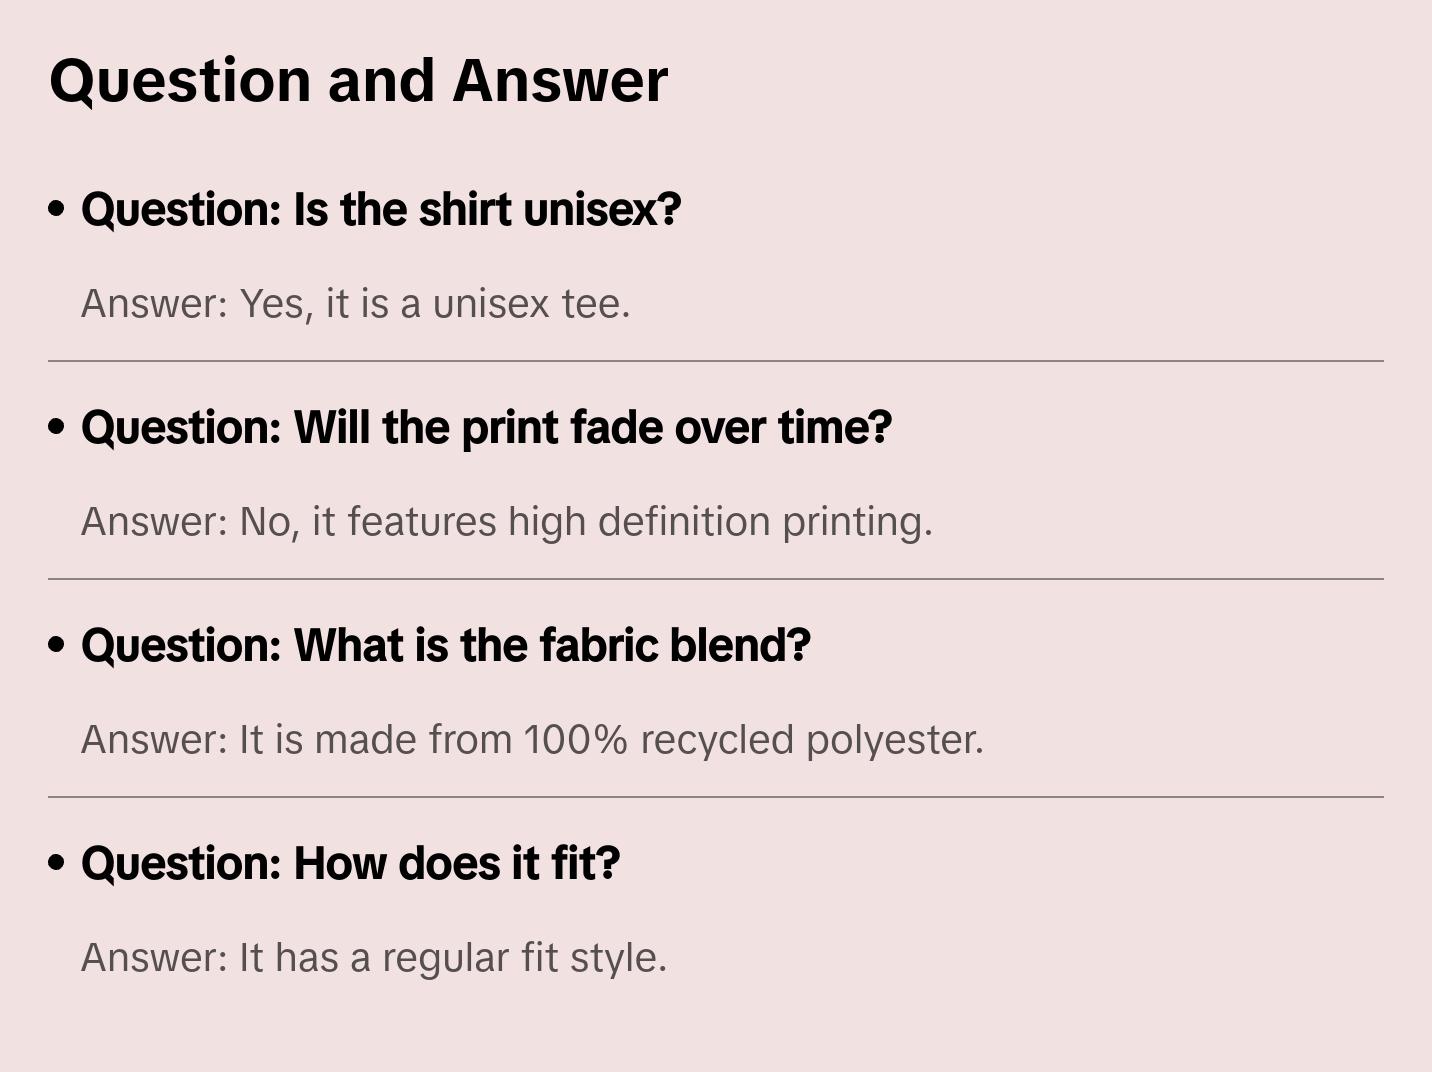1432x1072 pixels.
Task: Select the 'Is the shirt unisex?' question
Action: tap(381, 210)
